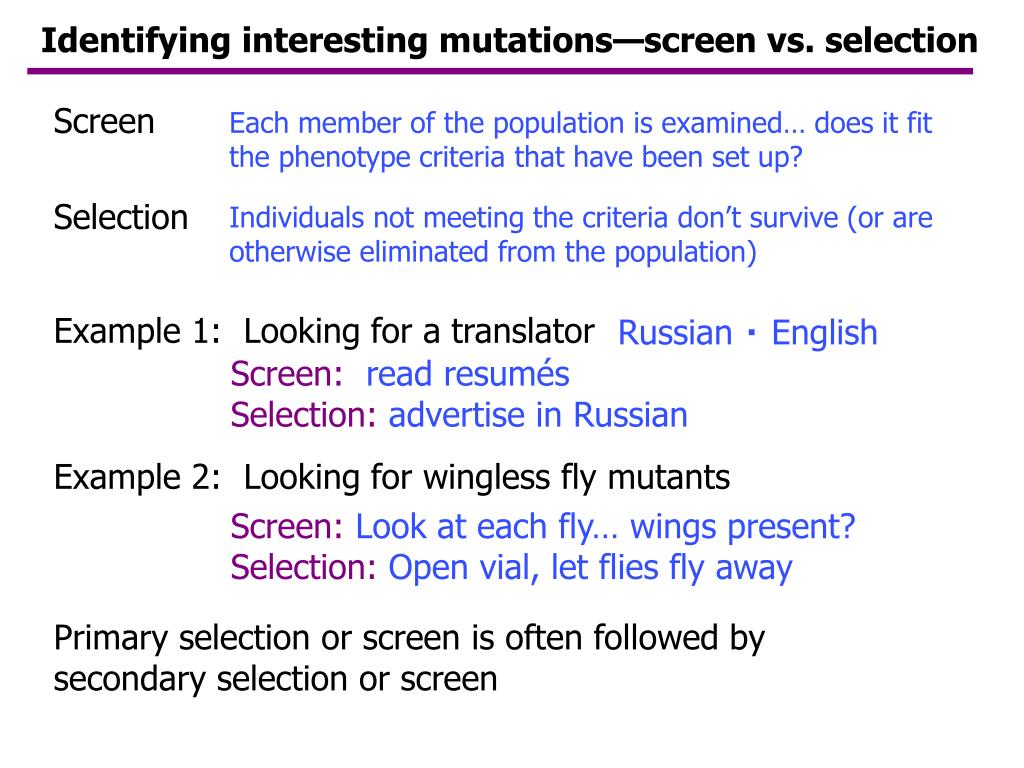The height and width of the screenshot is (768, 1024).
Task: Click the text read resumés
Action: pos(468,374)
